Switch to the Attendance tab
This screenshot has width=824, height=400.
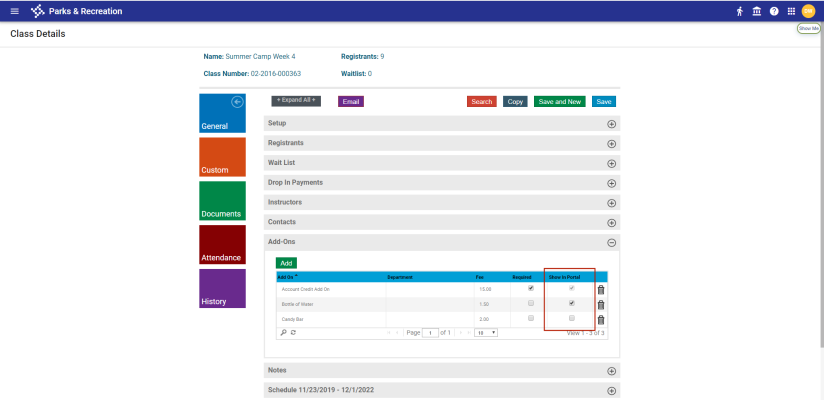coord(222,246)
